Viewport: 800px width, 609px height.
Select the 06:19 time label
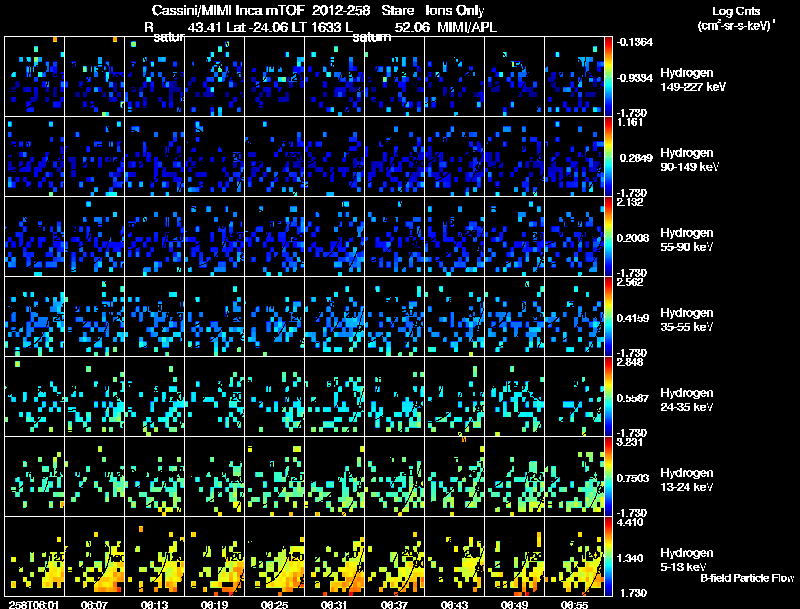coord(215,605)
